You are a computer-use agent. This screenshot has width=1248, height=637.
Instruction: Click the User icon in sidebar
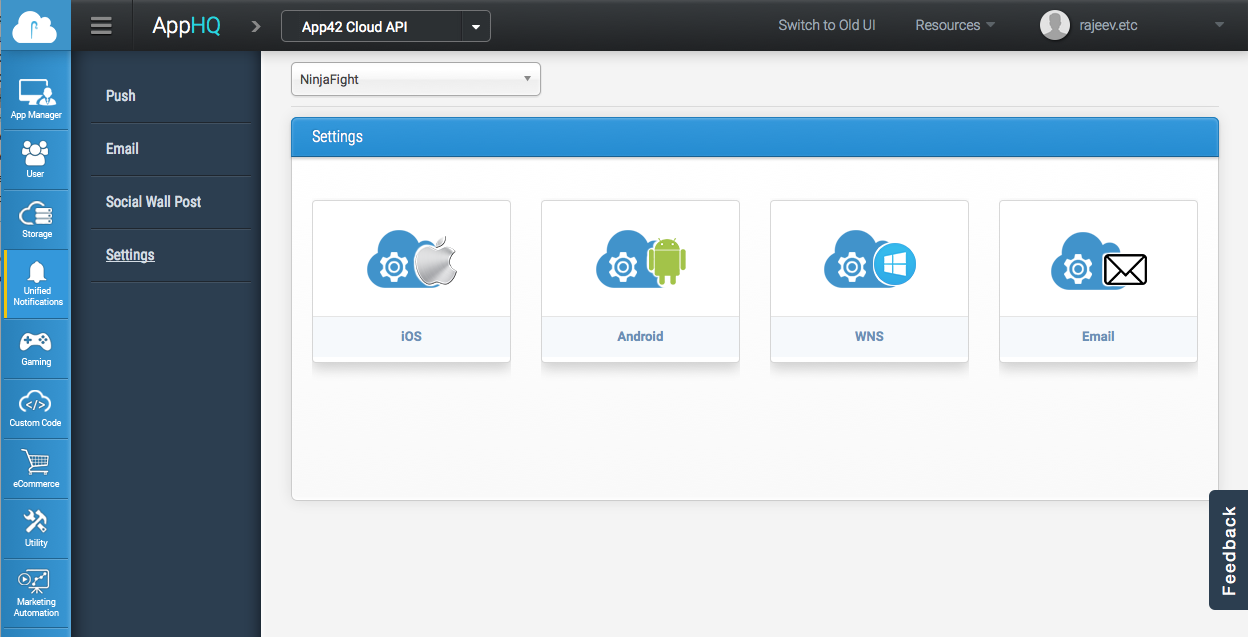pos(36,158)
